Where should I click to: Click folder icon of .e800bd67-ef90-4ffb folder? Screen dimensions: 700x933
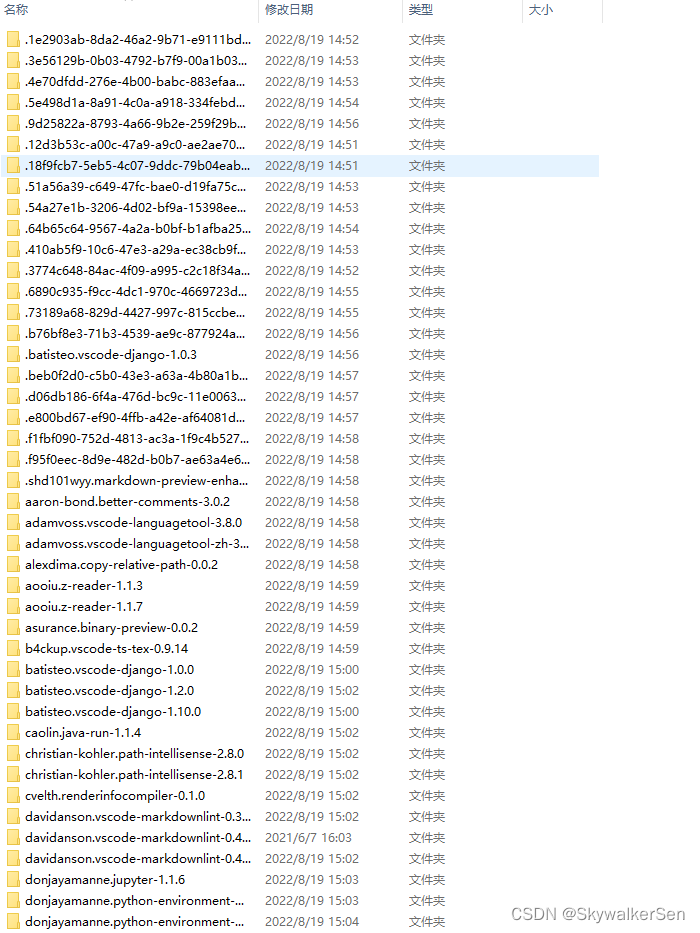pos(13,418)
